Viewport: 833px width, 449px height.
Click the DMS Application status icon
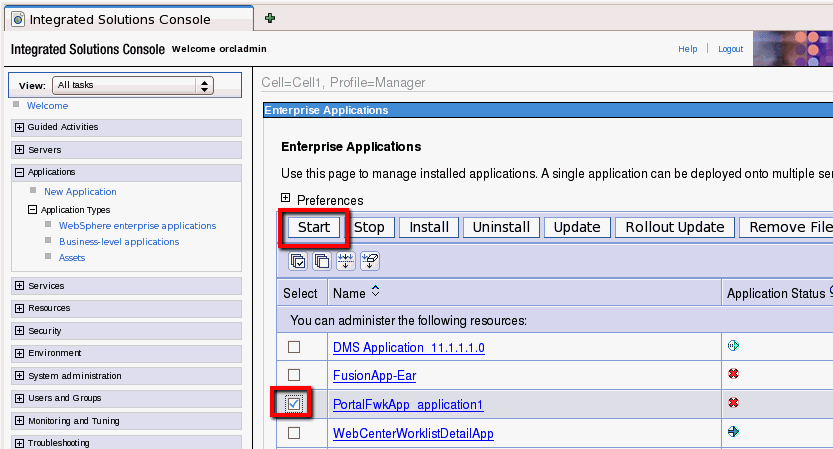click(733, 346)
